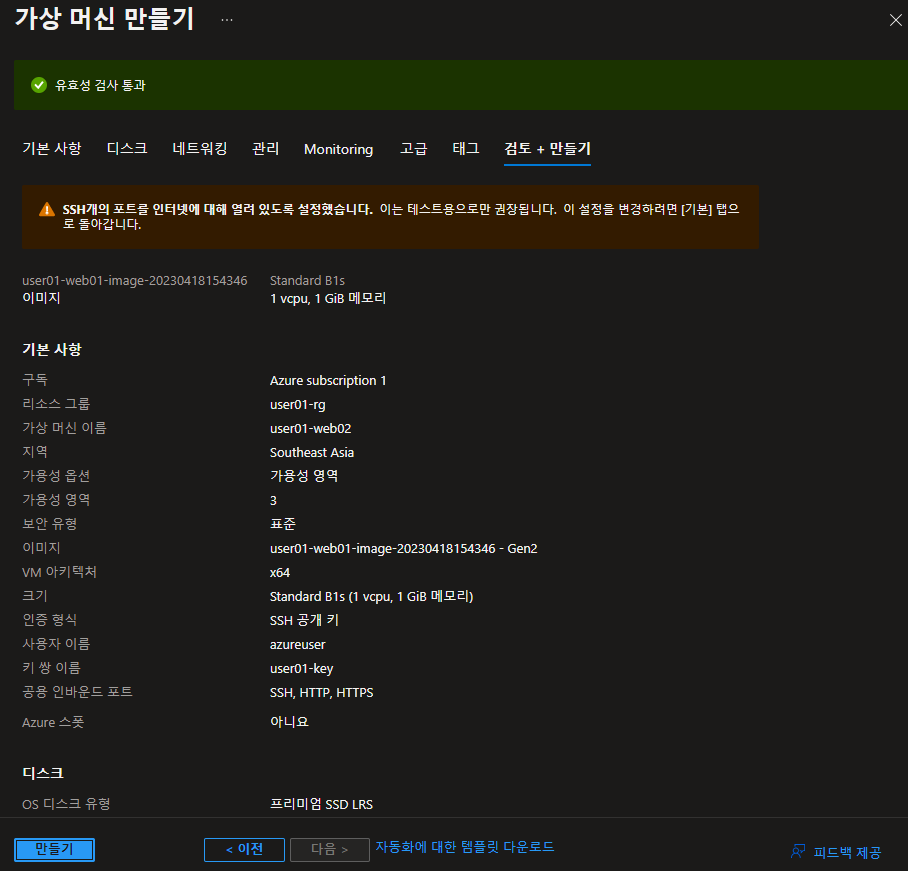Click the 가용성 옵션 value 가용성 영역
Screen dimensions: 908x871
[304, 476]
